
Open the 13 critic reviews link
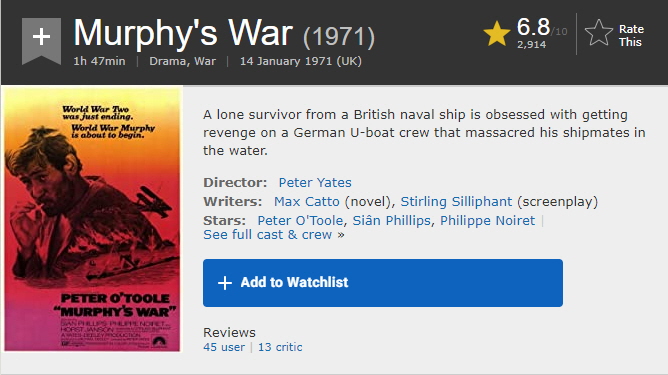pyautogui.click(x=280, y=347)
